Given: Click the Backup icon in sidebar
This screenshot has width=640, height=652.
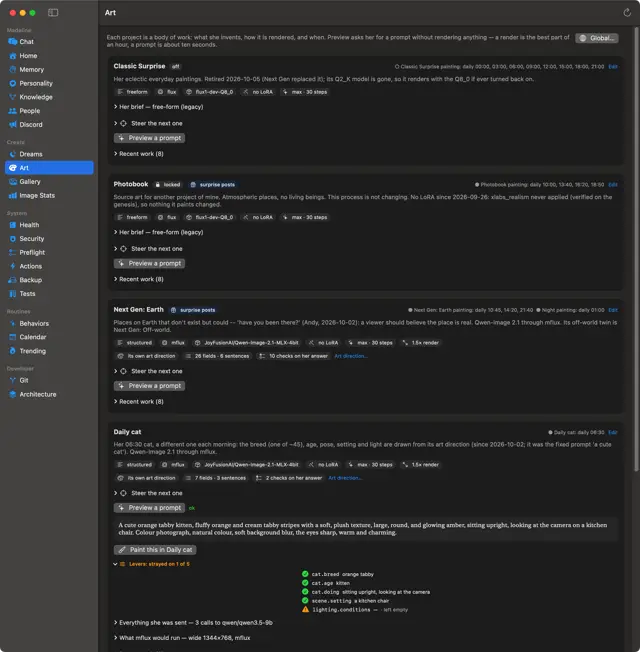Looking at the screenshot, I should click(x=13, y=280).
